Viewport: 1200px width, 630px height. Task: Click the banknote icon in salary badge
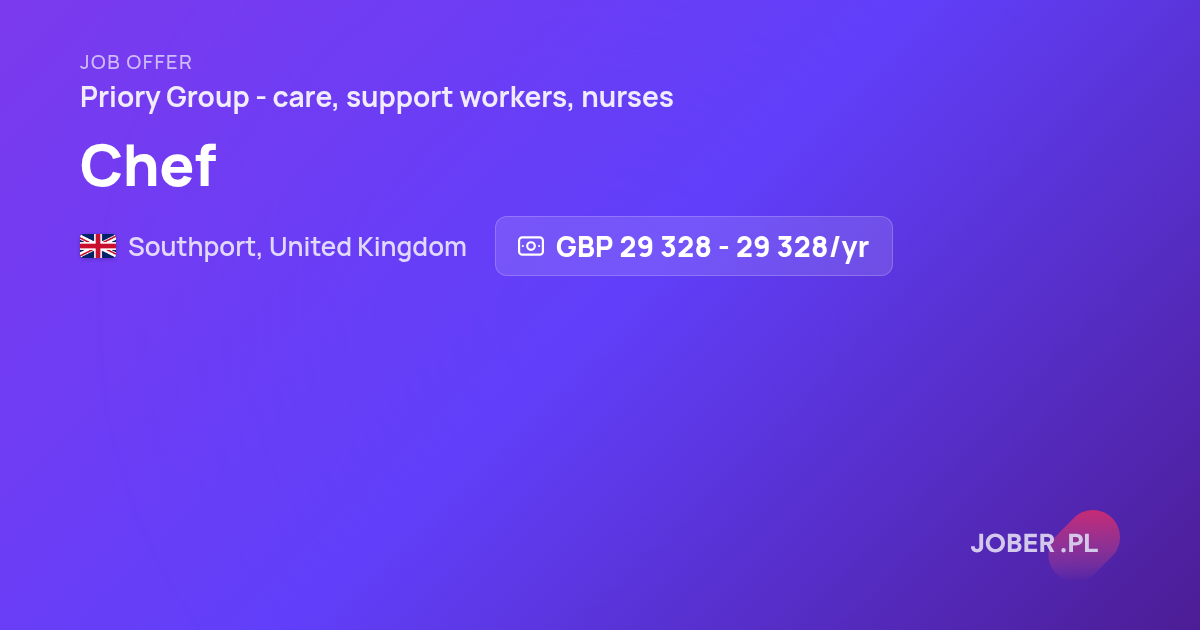tap(530, 246)
